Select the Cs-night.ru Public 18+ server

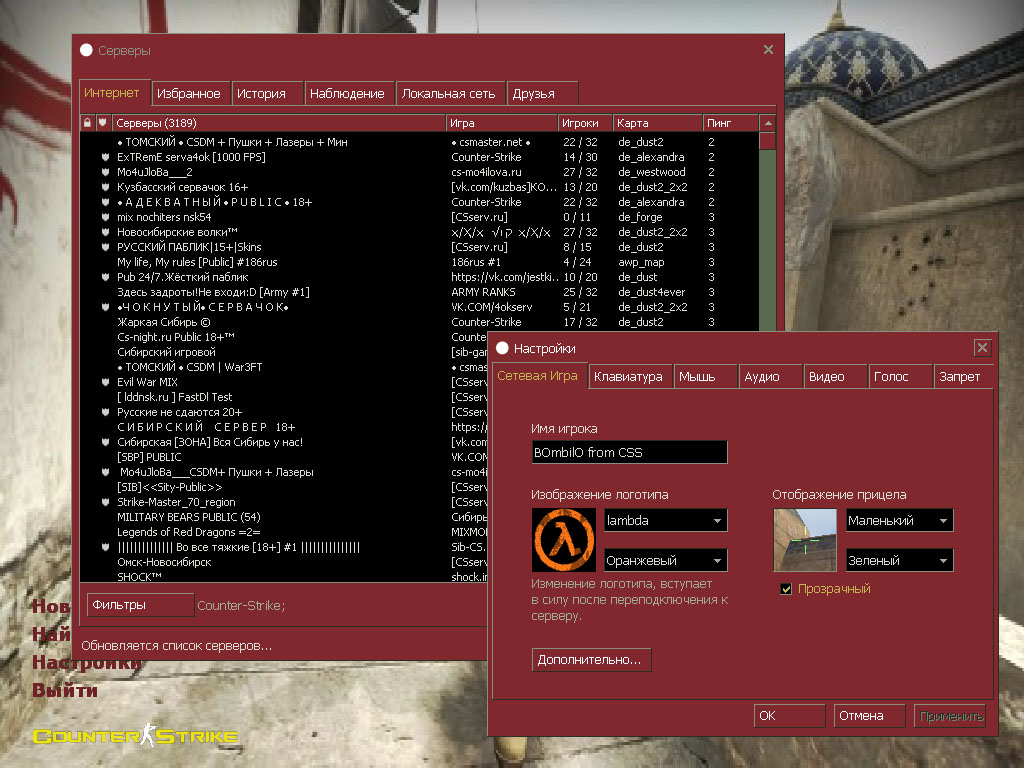tap(283, 338)
